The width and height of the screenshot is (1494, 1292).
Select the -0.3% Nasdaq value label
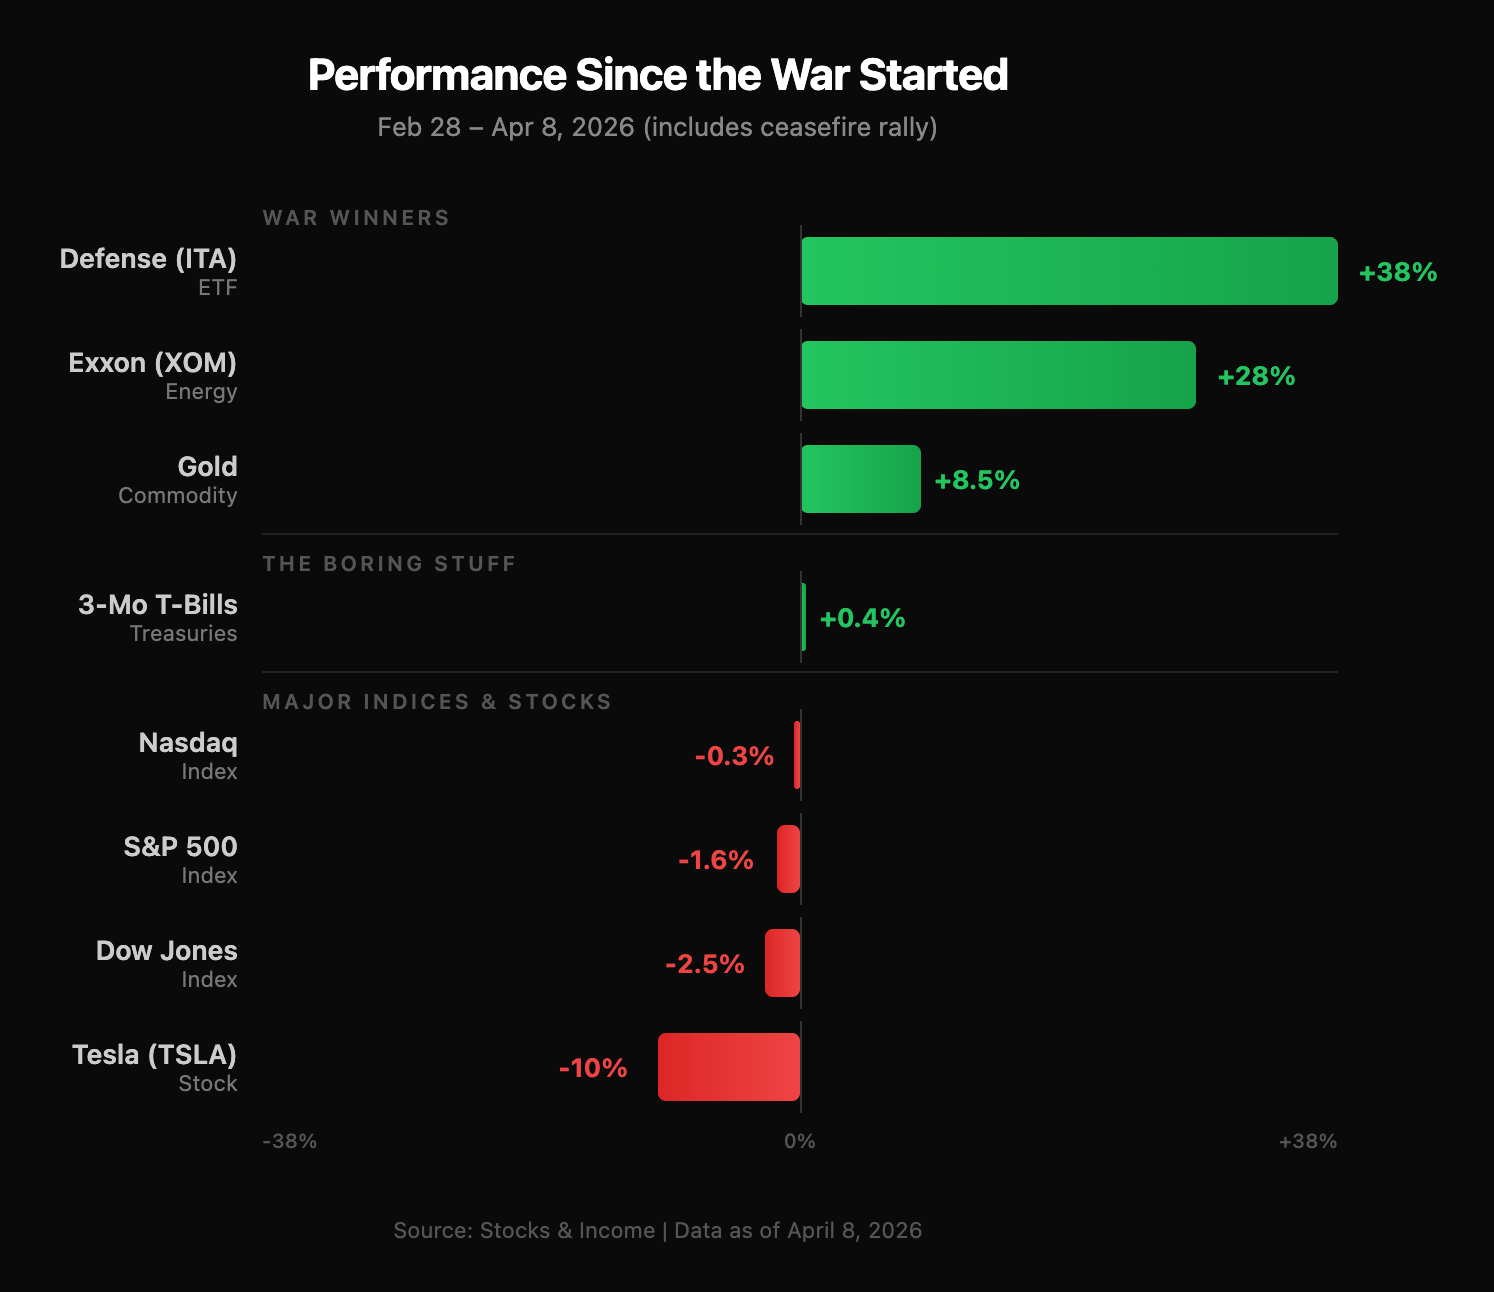[734, 756]
